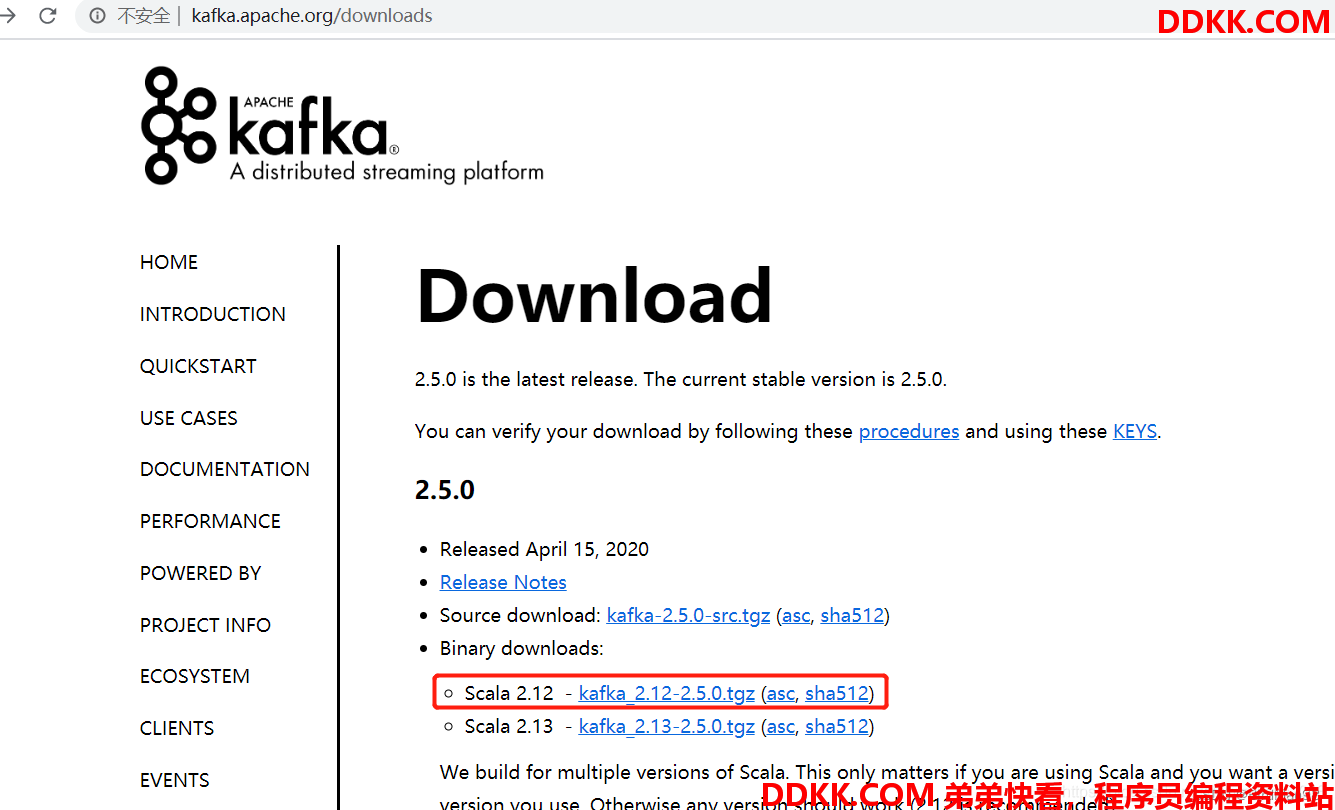
Task: Go to ECOSYSTEM in the sidebar
Action: (x=195, y=676)
